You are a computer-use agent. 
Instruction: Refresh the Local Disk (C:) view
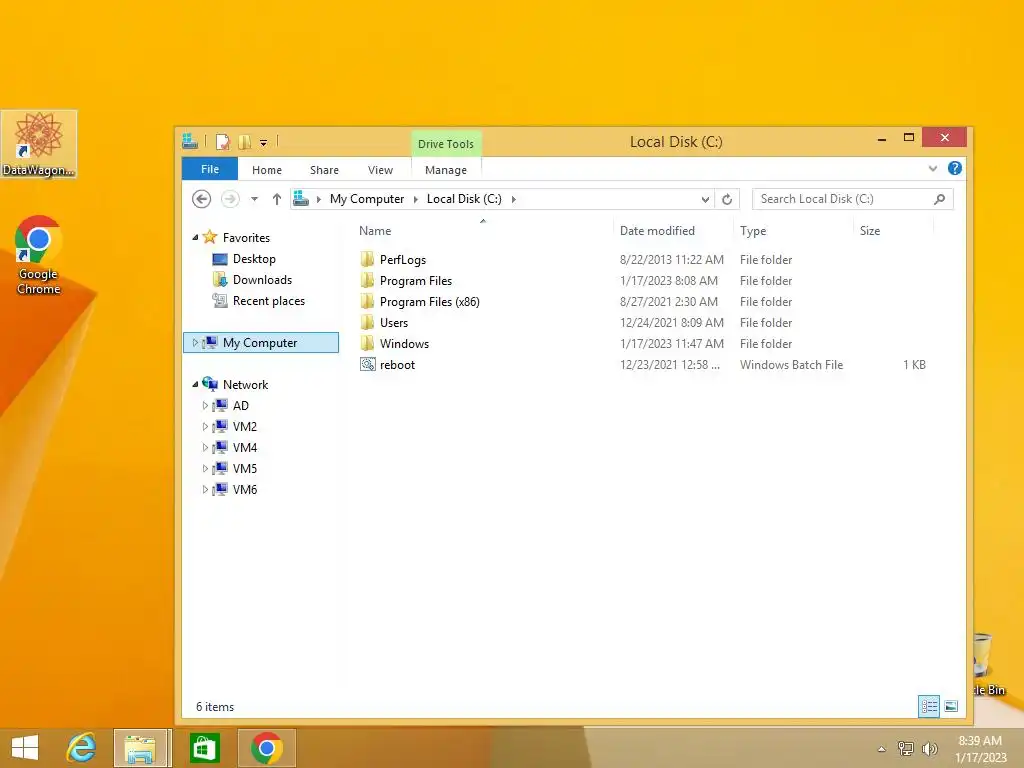[x=727, y=199]
